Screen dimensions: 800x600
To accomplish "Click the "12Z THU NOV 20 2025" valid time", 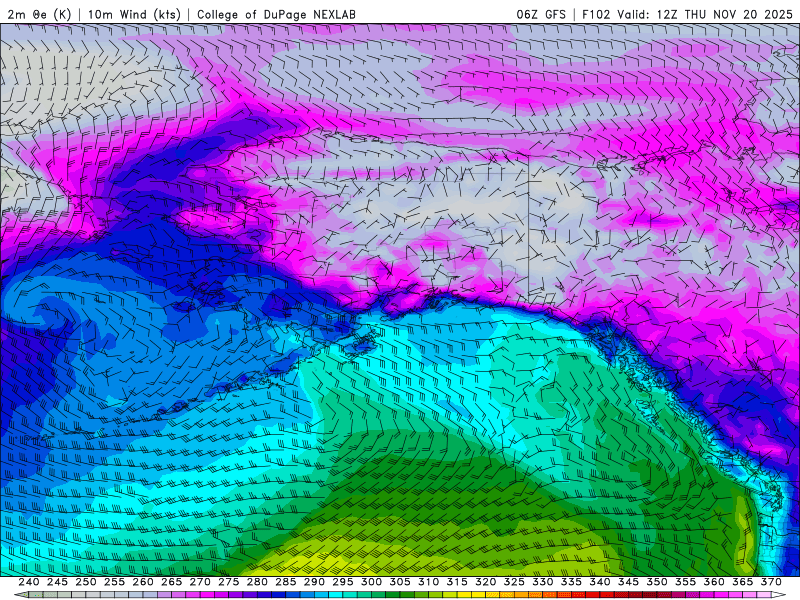I will [x=724, y=14].
